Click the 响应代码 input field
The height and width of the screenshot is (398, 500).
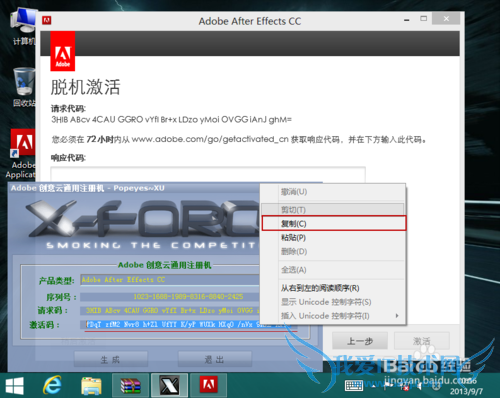tap(208, 174)
